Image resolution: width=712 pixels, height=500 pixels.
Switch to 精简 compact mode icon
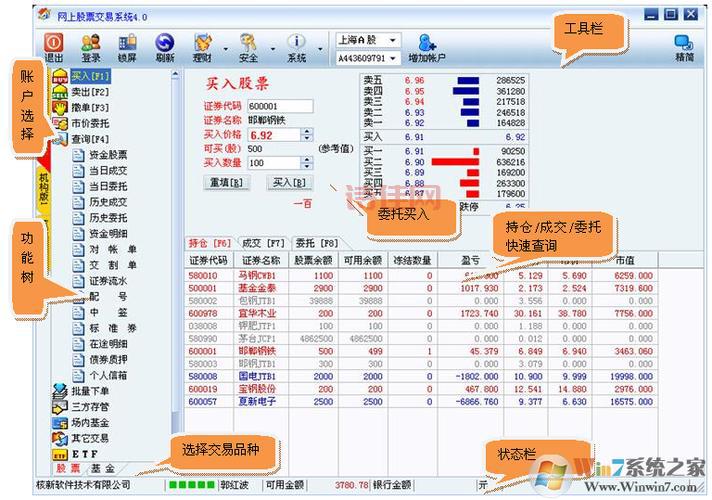684,47
